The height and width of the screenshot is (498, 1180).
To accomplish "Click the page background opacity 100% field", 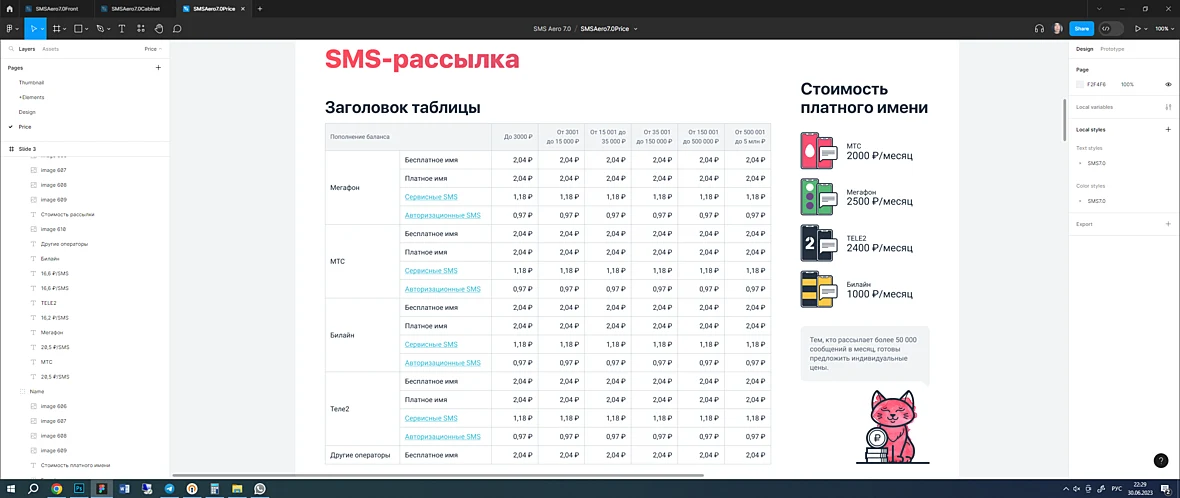I will pos(1127,84).
